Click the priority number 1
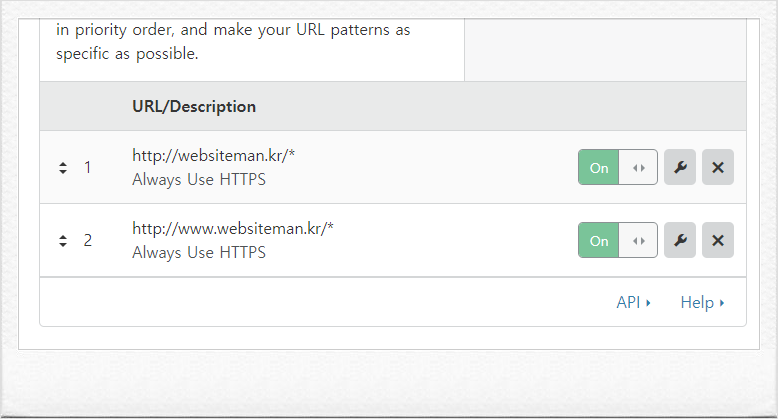 88,167
